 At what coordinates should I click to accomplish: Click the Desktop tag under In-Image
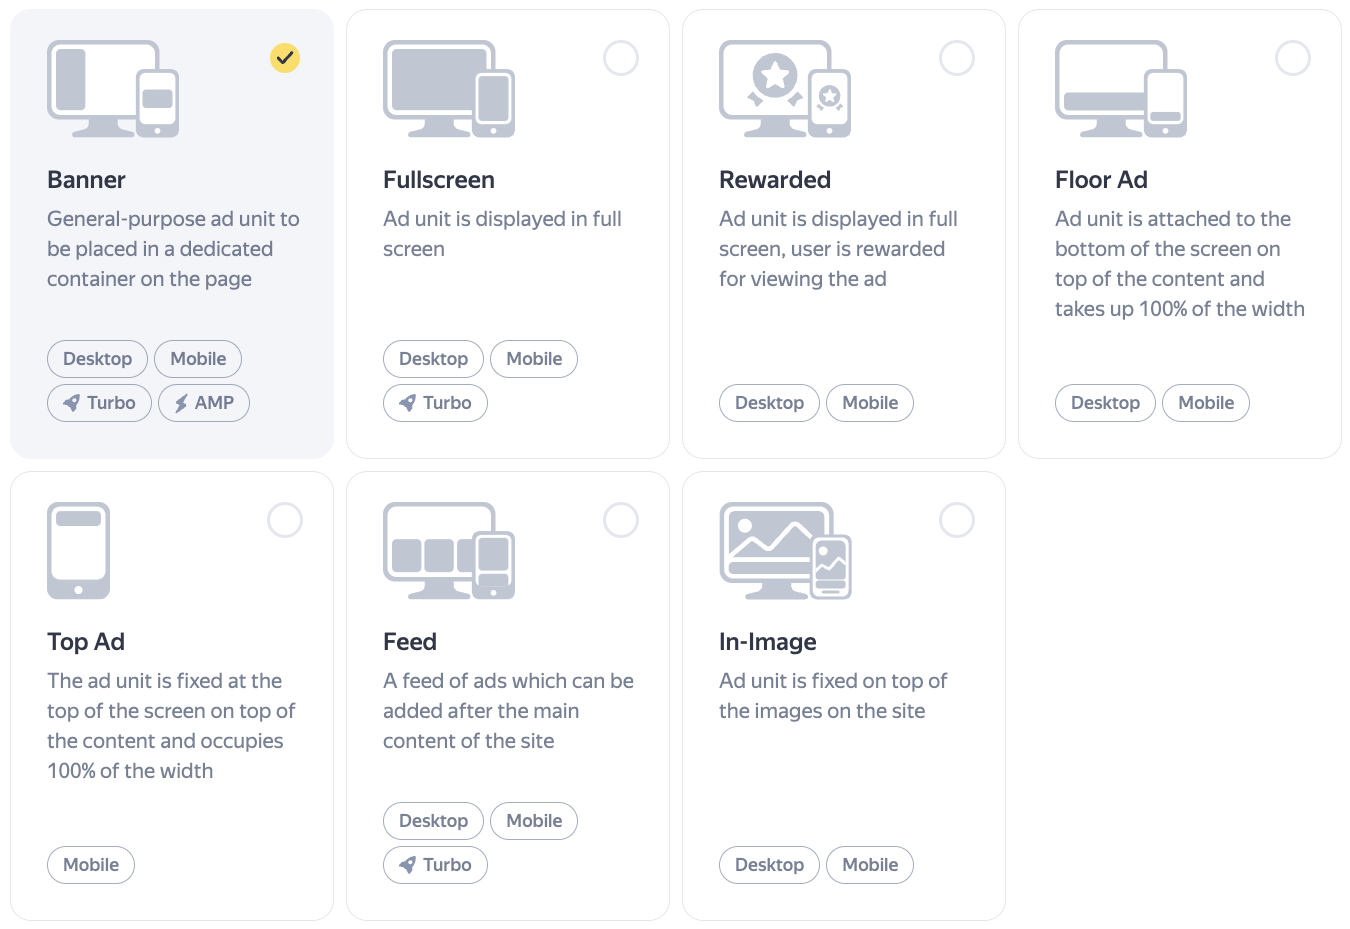pyautogui.click(x=769, y=865)
